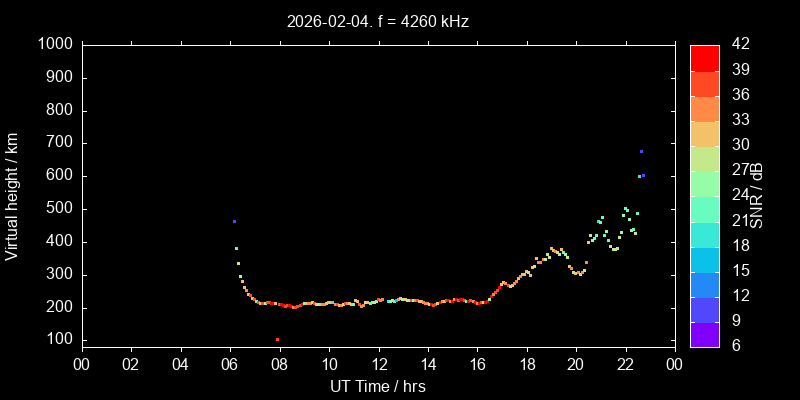This screenshot has width=800, height=400.
Task: Click the '500' tick on the height axis
Action: (59, 209)
